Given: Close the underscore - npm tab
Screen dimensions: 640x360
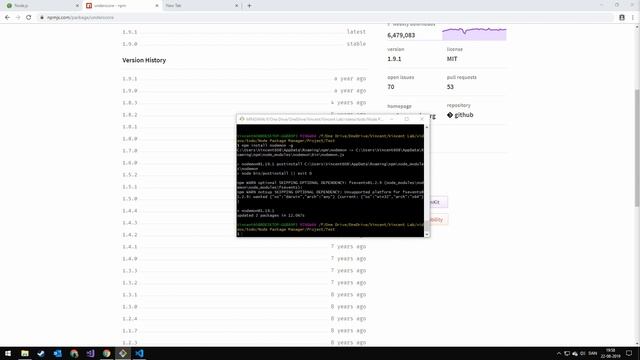Looking at the screenshot, I should pos(157,6).
